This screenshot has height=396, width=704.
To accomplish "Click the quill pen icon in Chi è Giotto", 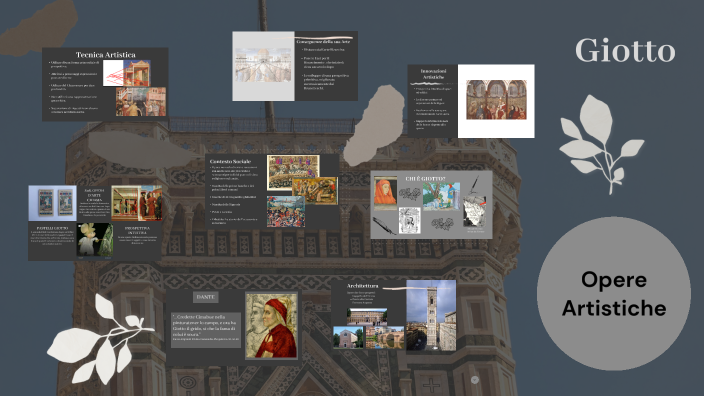I will 475,185.
